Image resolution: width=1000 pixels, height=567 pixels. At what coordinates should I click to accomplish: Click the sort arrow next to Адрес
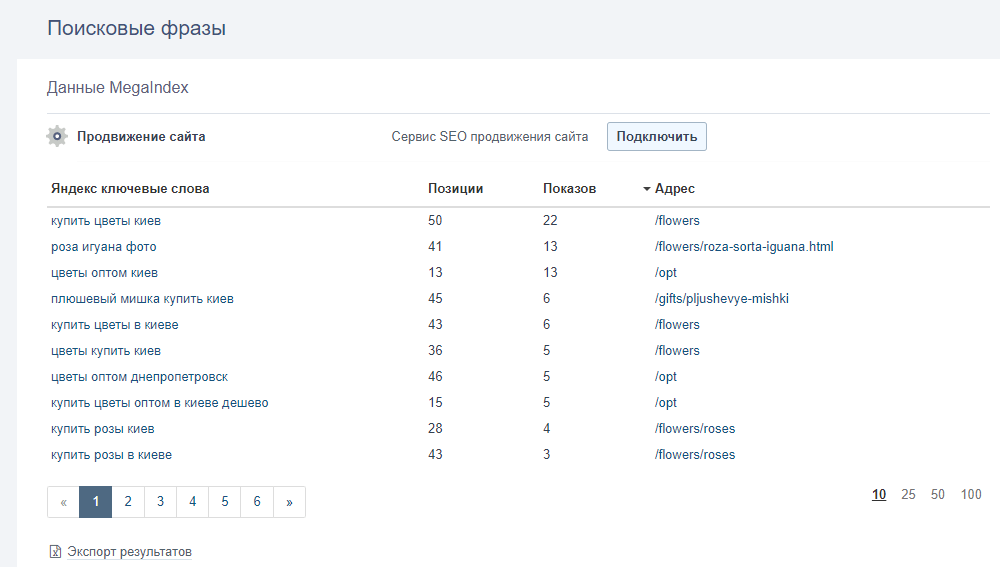tap(647, 189)
